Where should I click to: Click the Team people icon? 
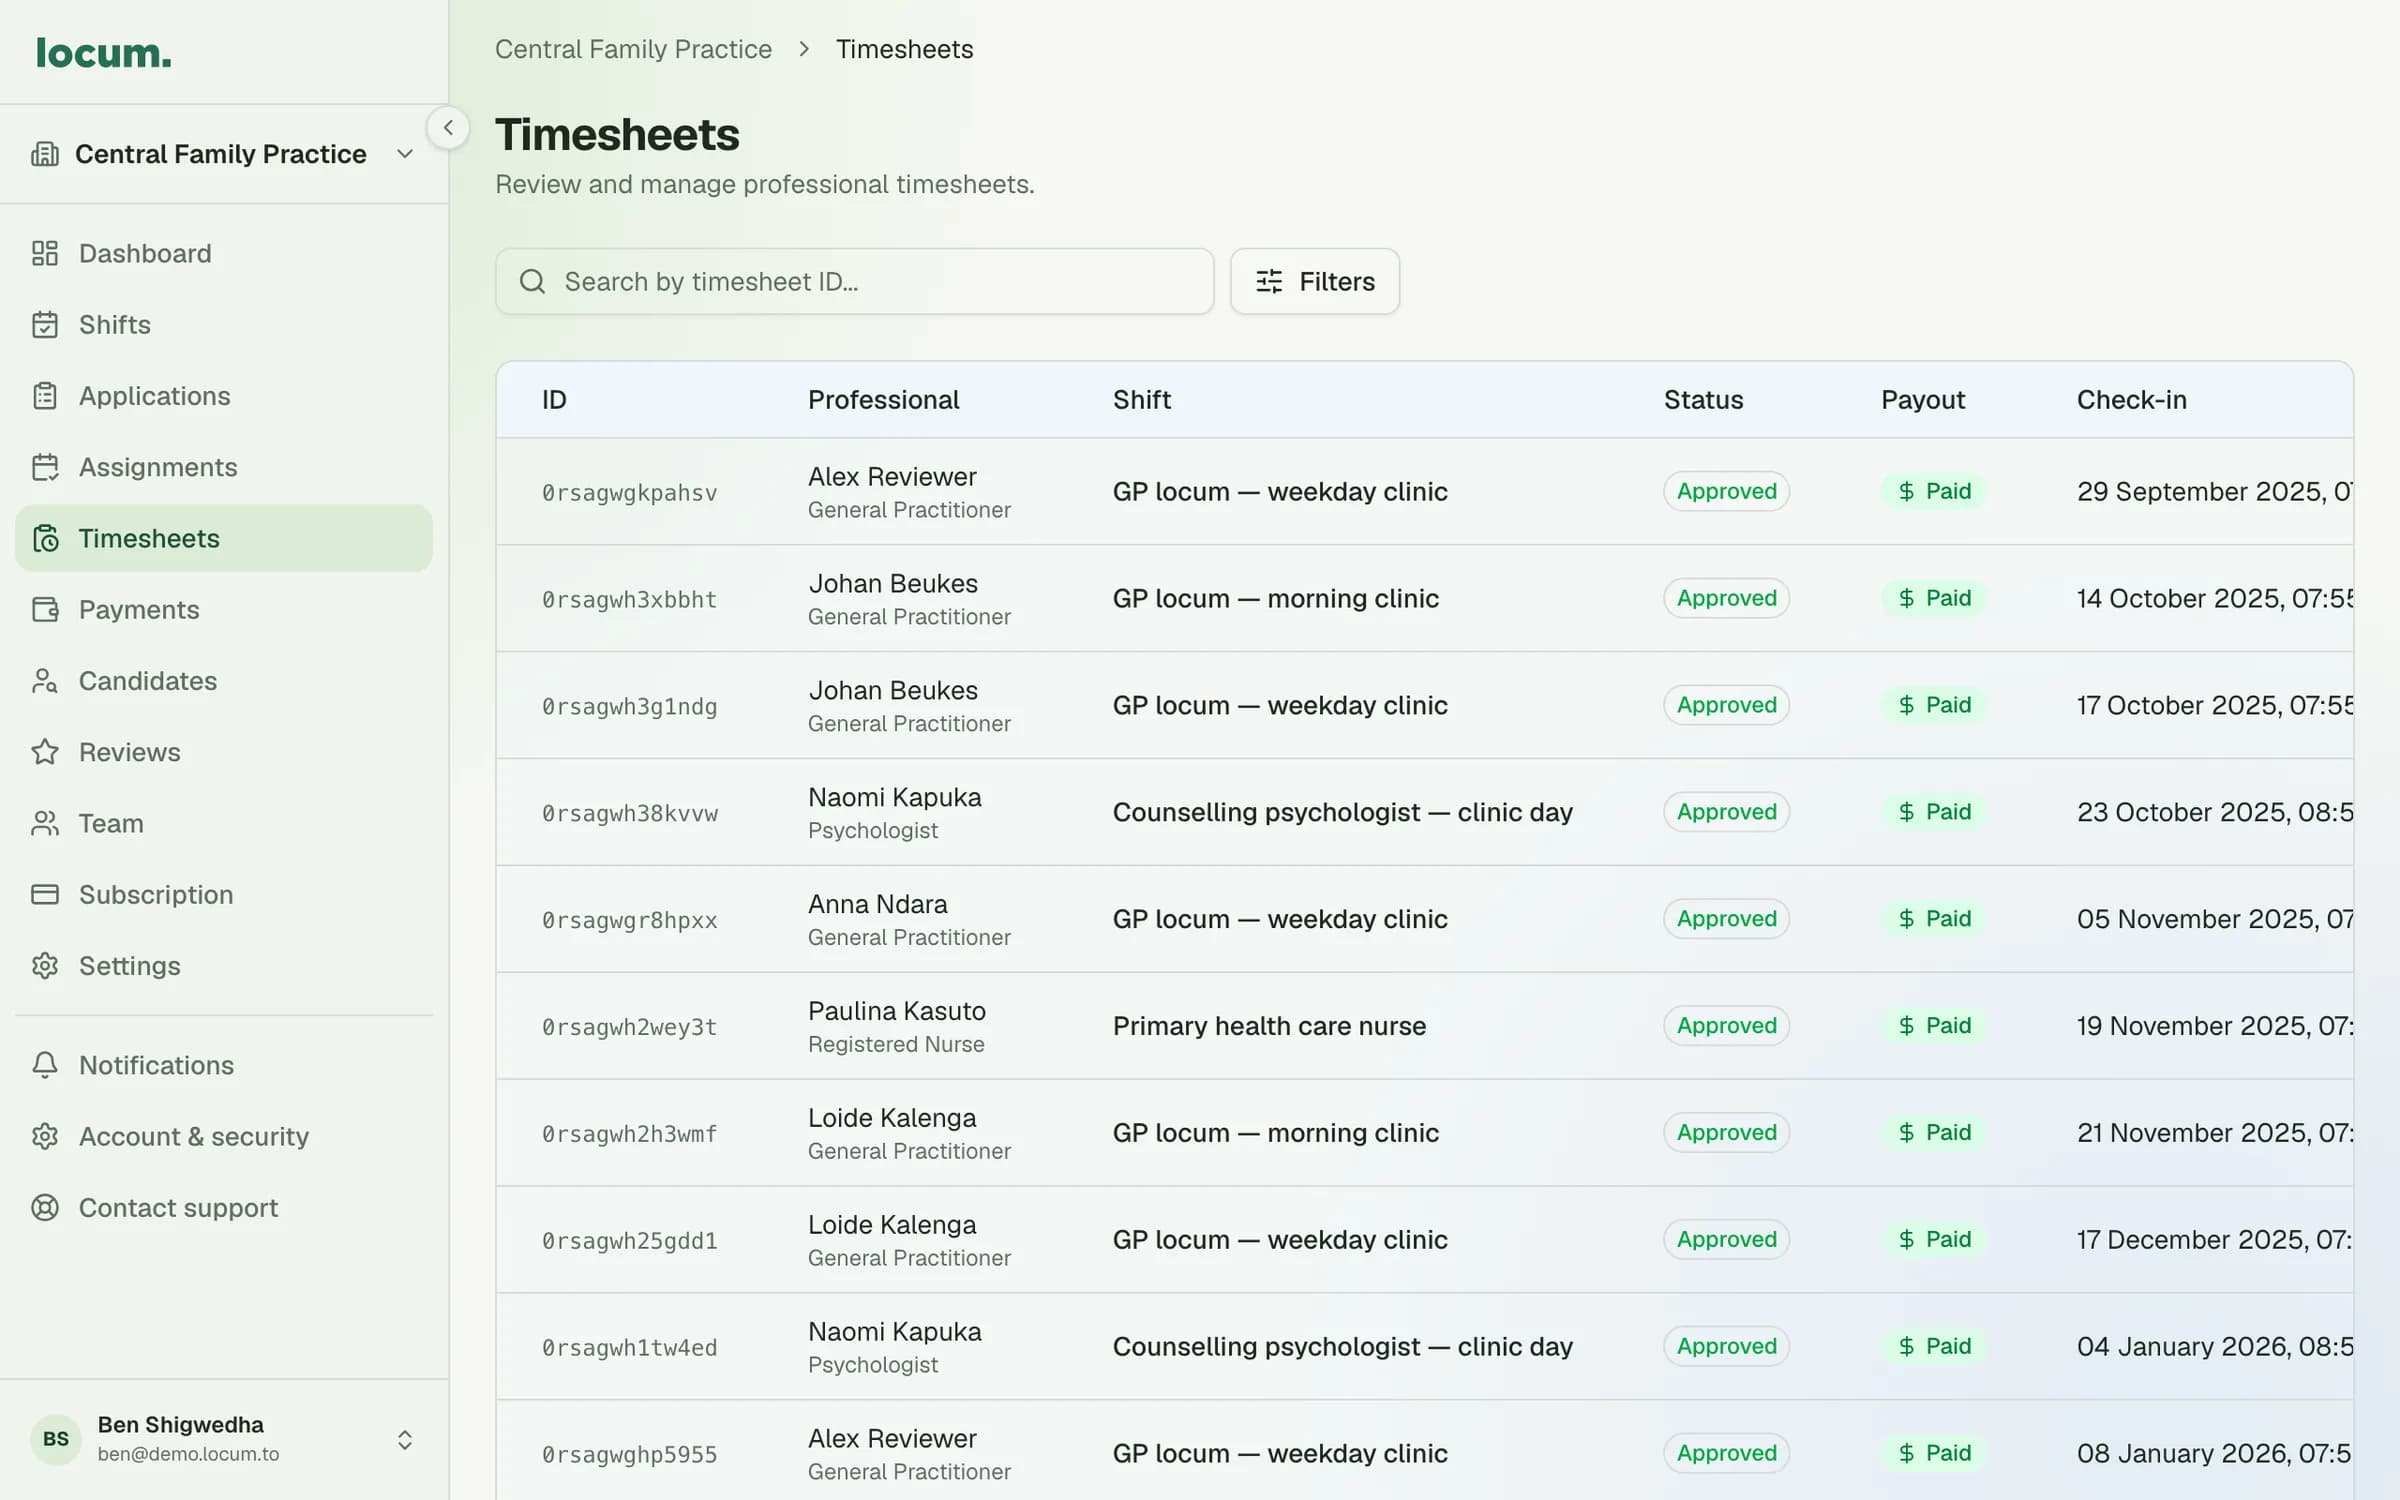pyautogui.click(x=45, y=823)
